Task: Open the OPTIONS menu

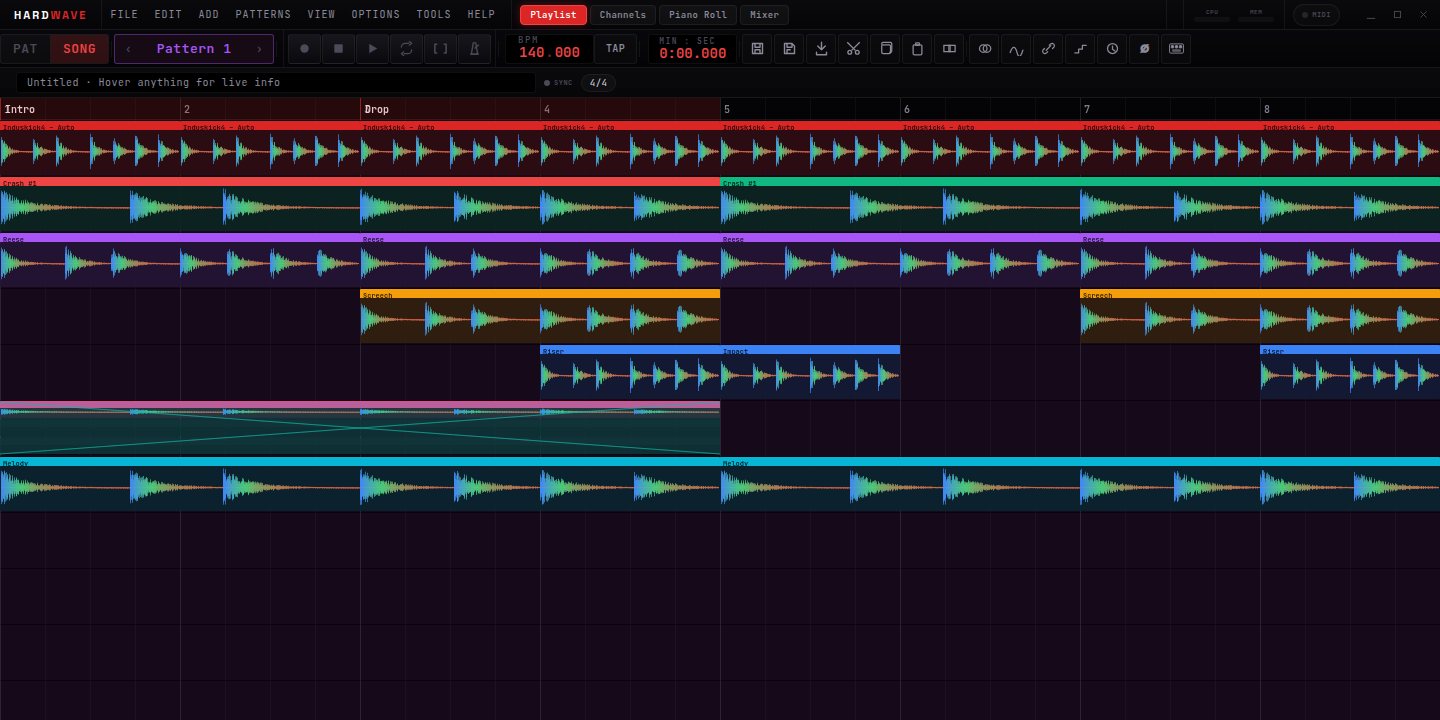Action: click(375, 15)
